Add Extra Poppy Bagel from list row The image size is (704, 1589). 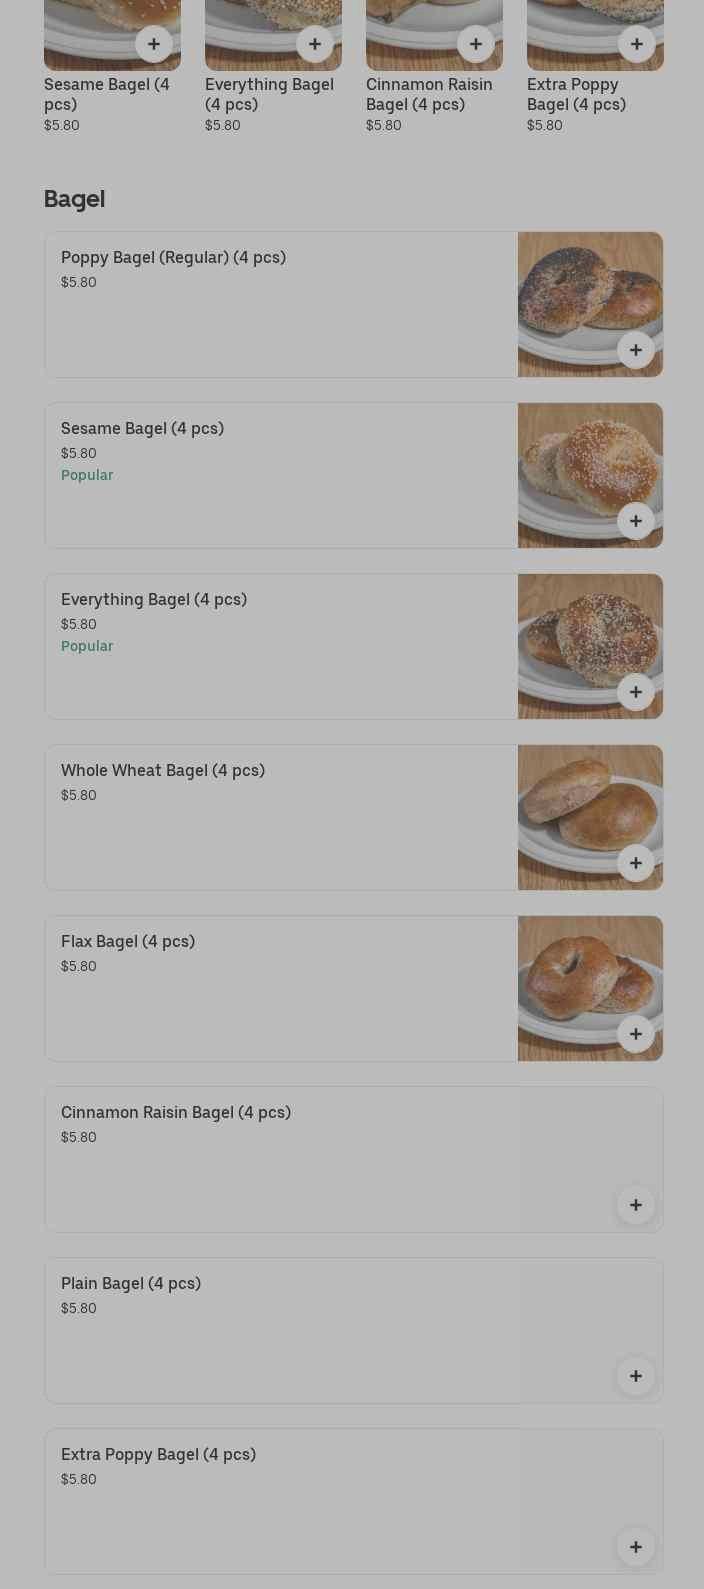tap(636, 1547)
